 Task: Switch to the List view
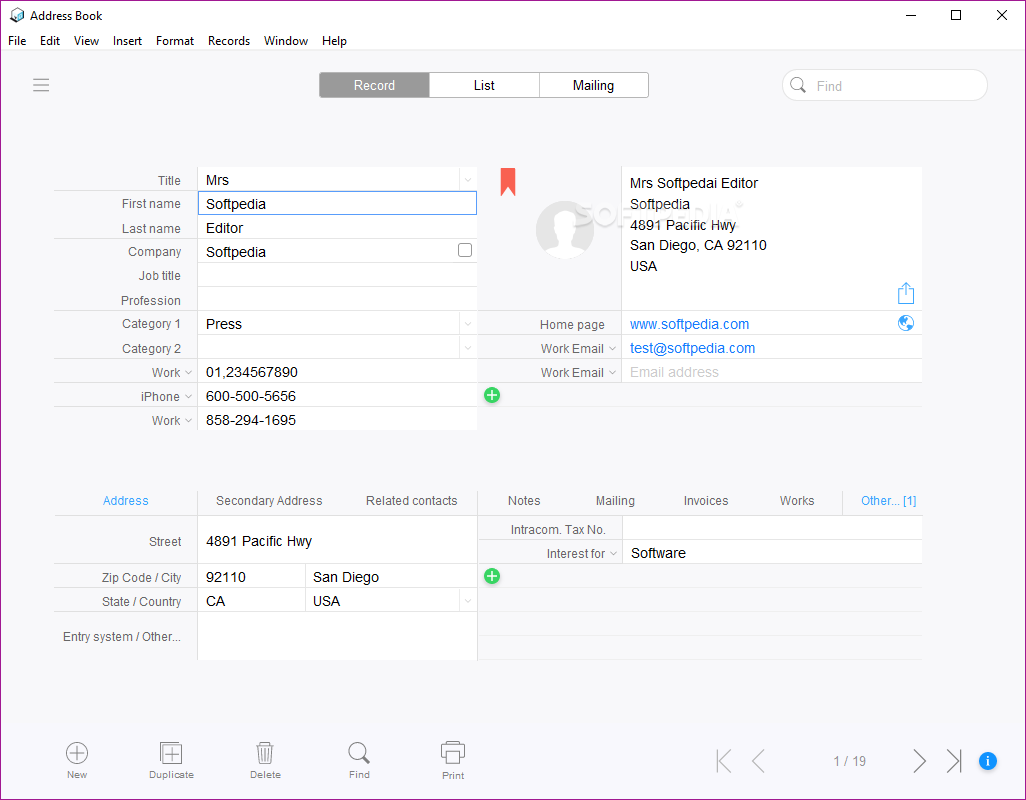point(484,85)
